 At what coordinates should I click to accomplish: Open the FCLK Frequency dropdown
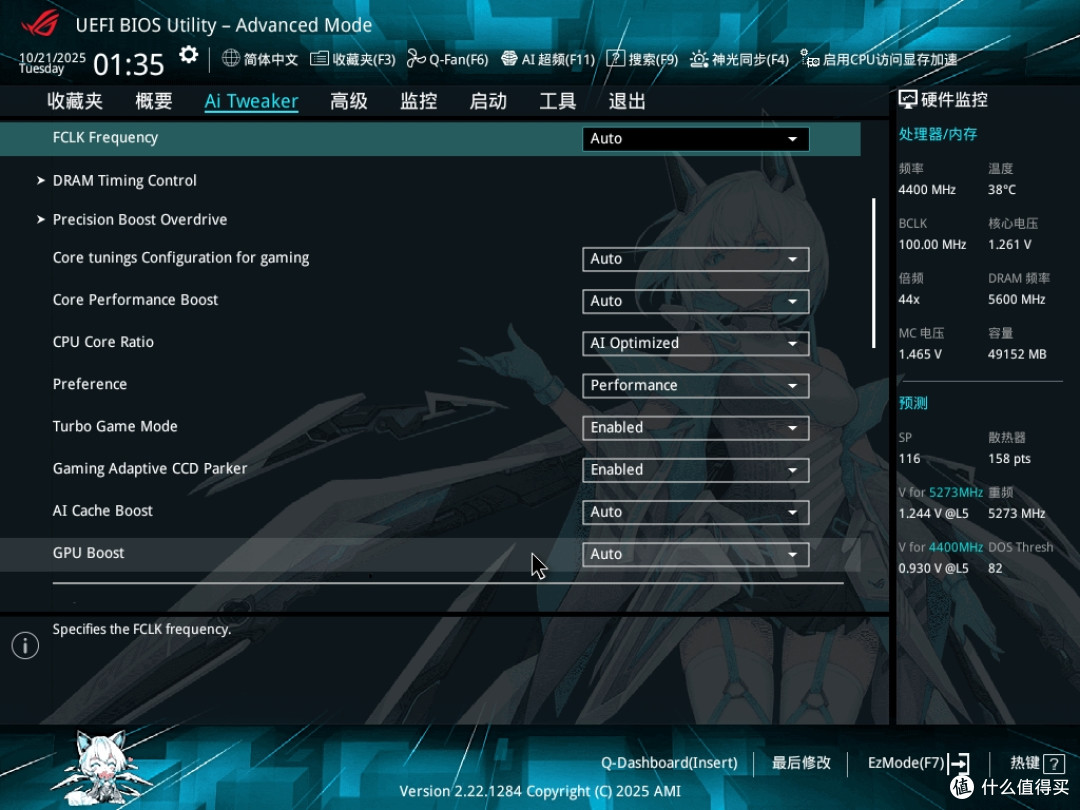point(695,138)
